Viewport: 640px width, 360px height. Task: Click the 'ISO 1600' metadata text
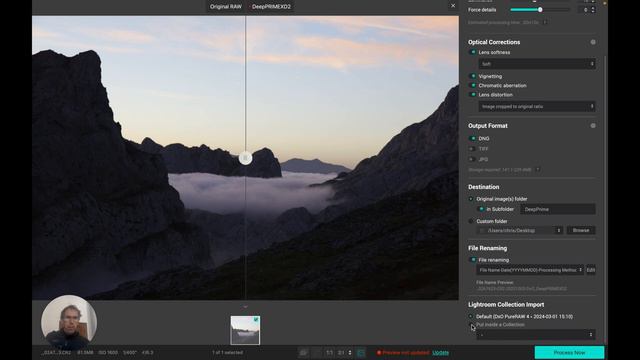tap(108, 352)
